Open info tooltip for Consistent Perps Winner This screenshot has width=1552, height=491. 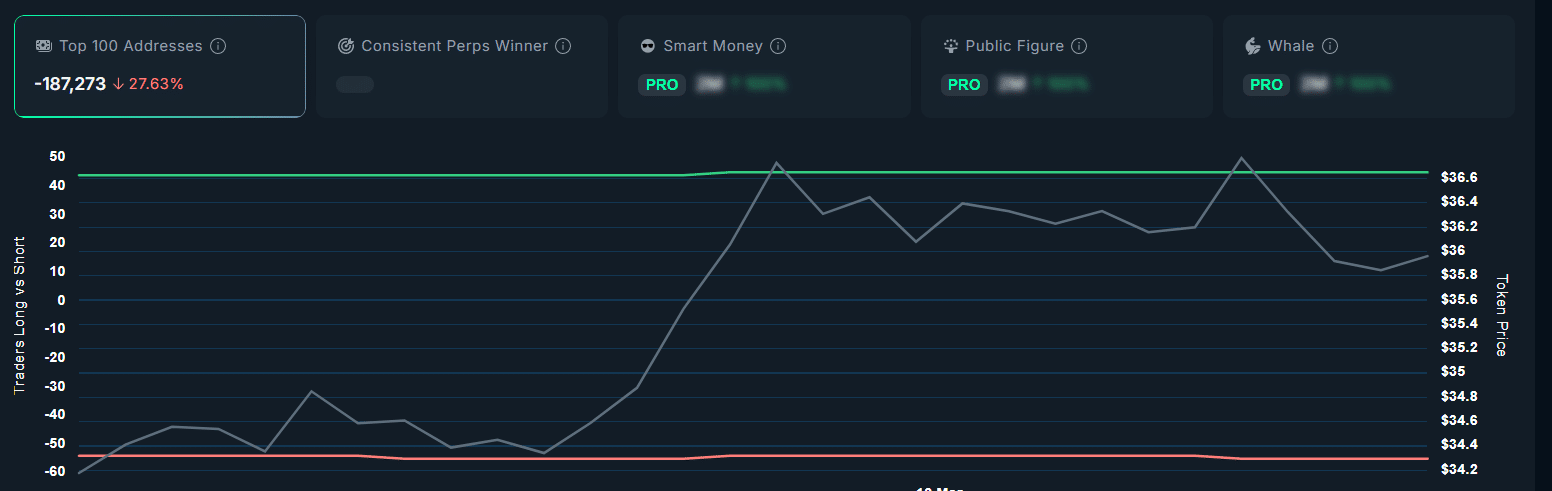(563, 46)
